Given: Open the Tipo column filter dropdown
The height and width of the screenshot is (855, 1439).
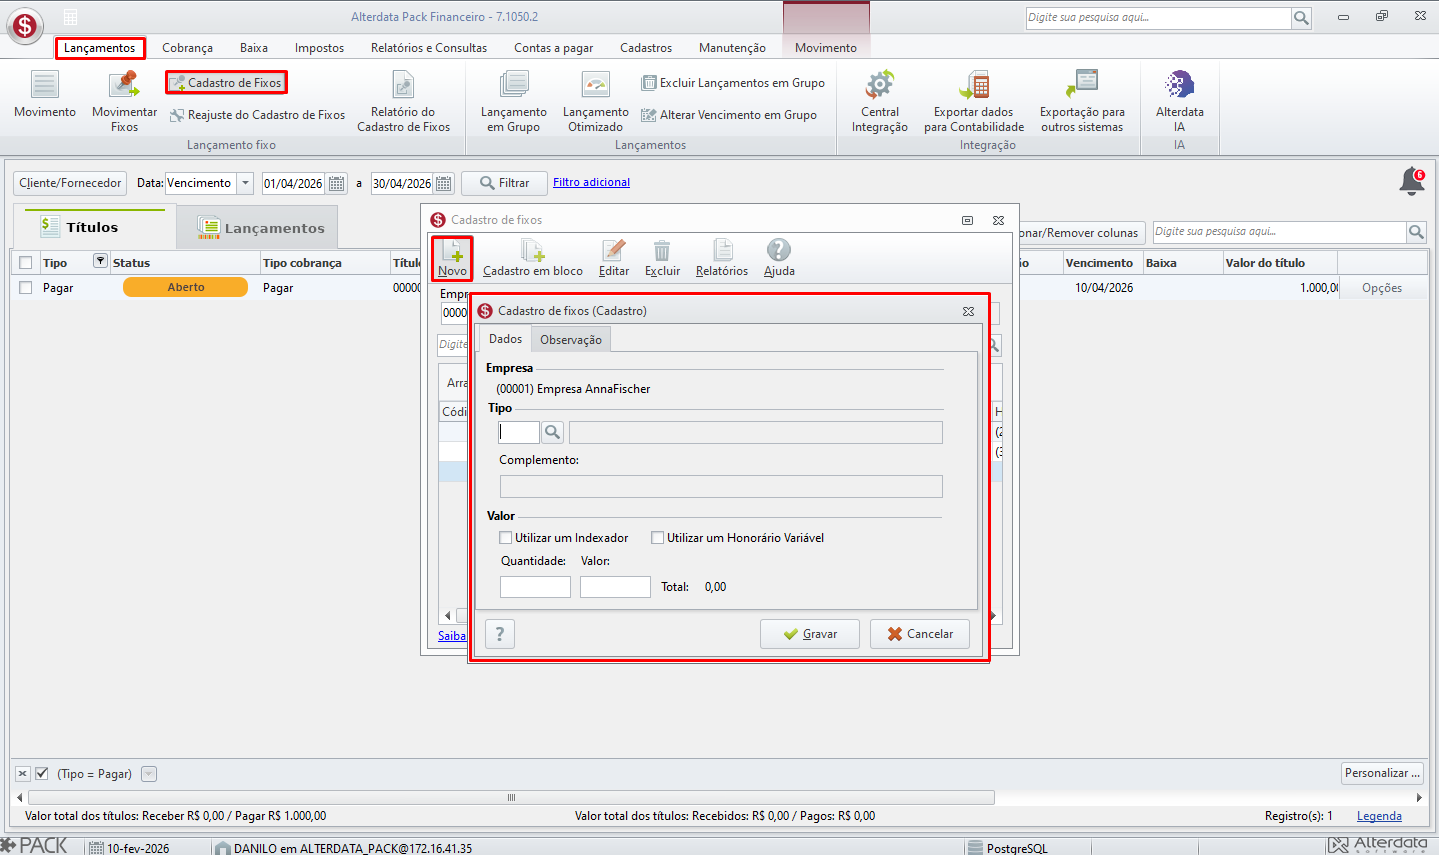Looking at the screenshot, I should point(100,262).
